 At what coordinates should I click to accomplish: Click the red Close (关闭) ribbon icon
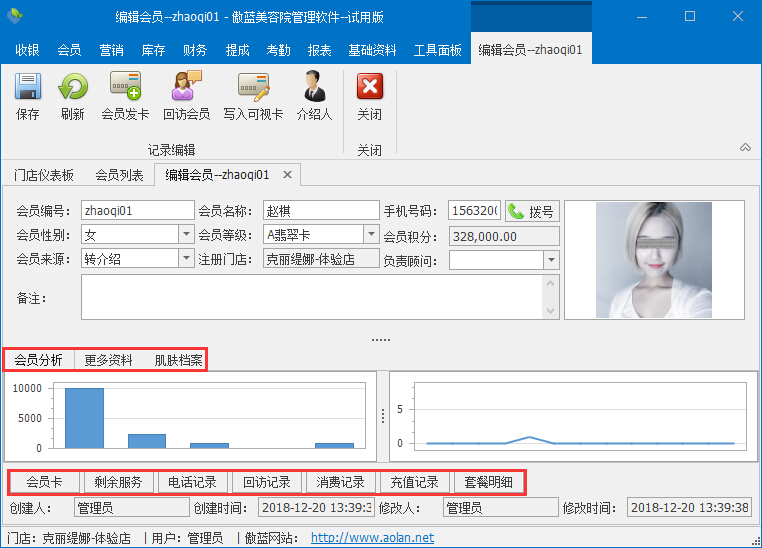[370, 88]
